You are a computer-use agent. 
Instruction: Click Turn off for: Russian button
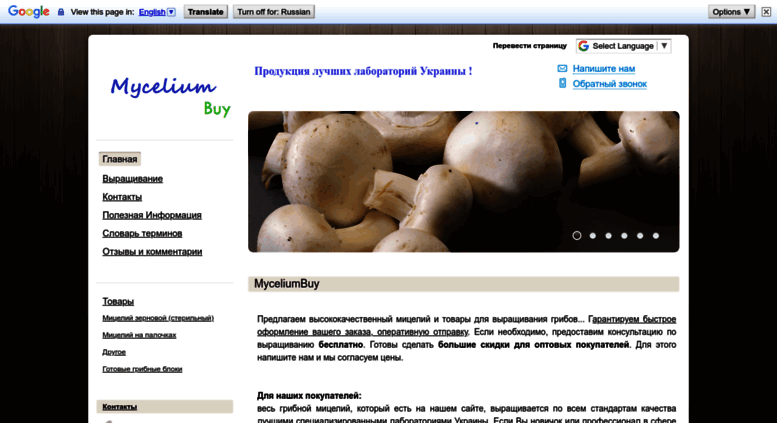pos(274,12)
